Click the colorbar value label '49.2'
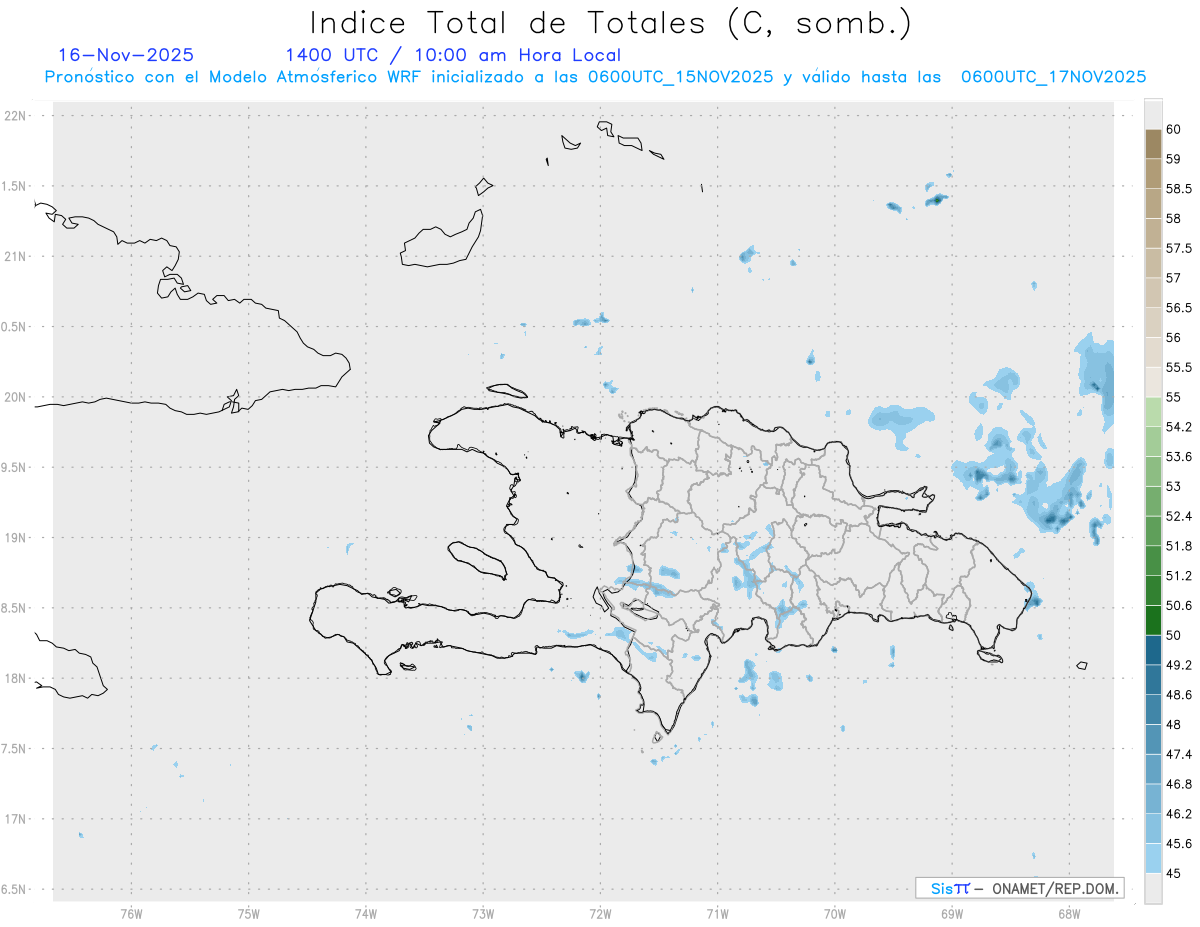 tap(1178, 665)
